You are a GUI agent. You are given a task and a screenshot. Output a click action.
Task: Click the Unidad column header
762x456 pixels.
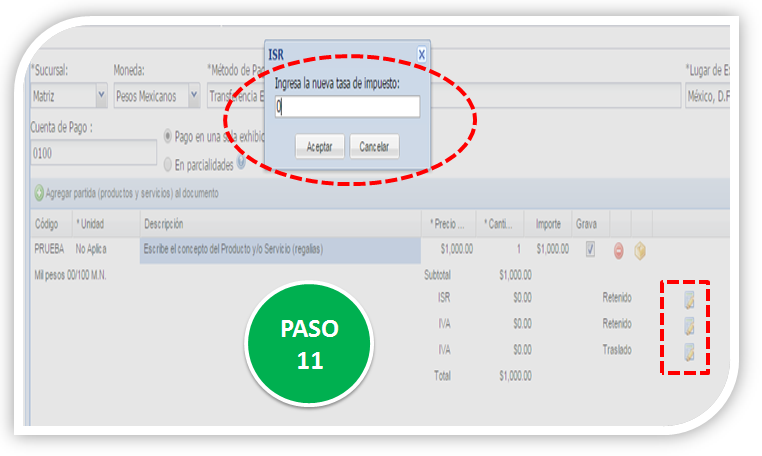(106, 224)
